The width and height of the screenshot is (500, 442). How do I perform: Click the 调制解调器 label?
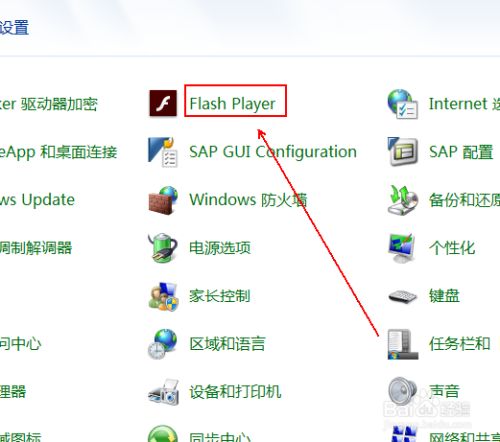(x=36, y=248)
